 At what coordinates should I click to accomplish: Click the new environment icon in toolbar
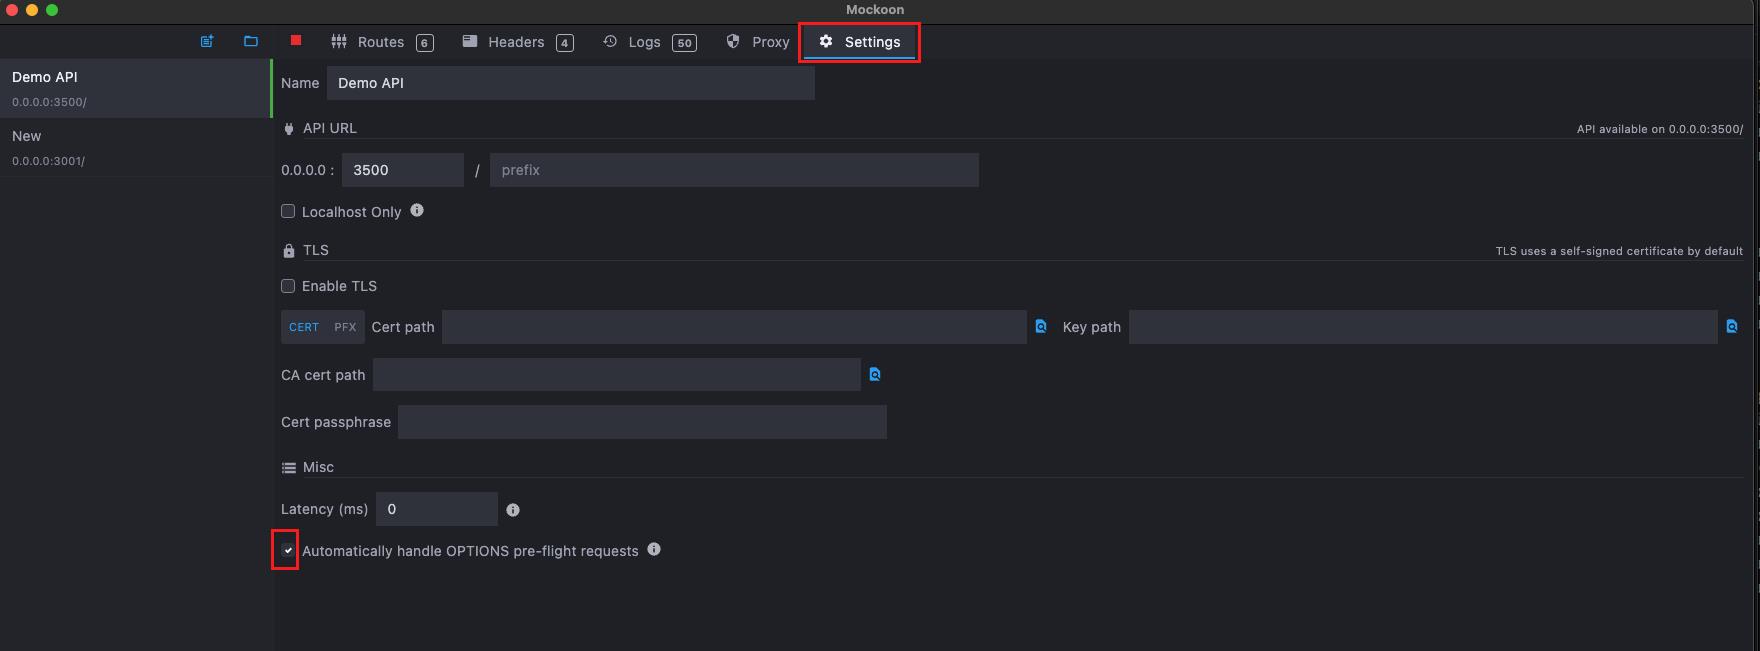(207, 41)
